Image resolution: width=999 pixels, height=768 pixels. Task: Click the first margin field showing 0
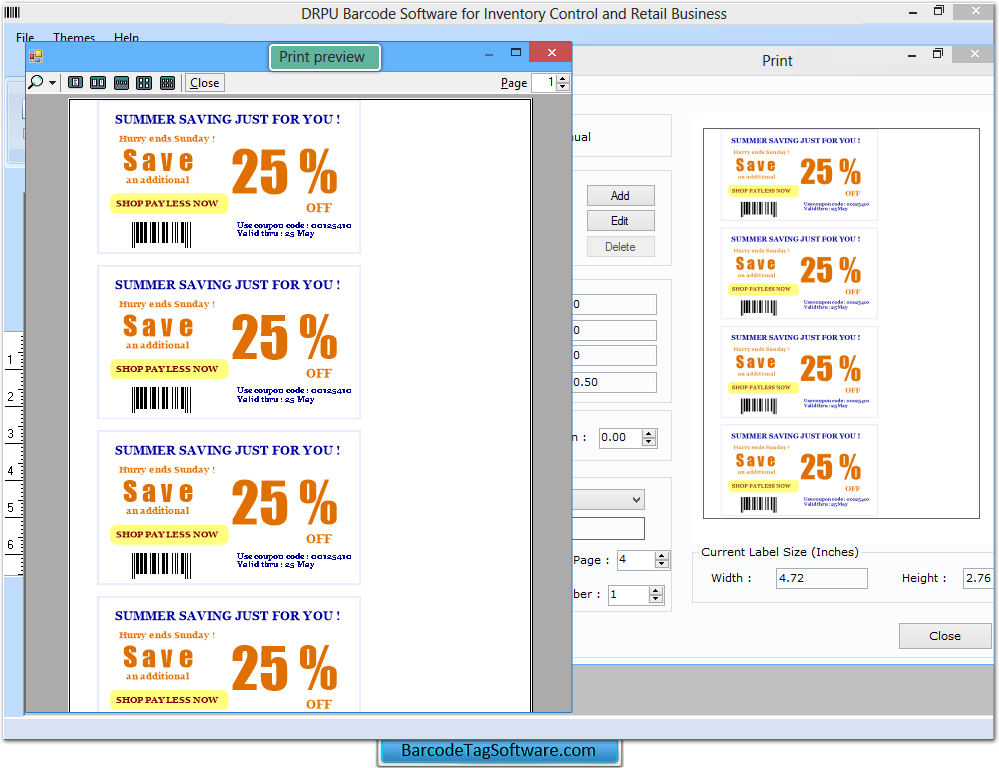tap(614, 304)
